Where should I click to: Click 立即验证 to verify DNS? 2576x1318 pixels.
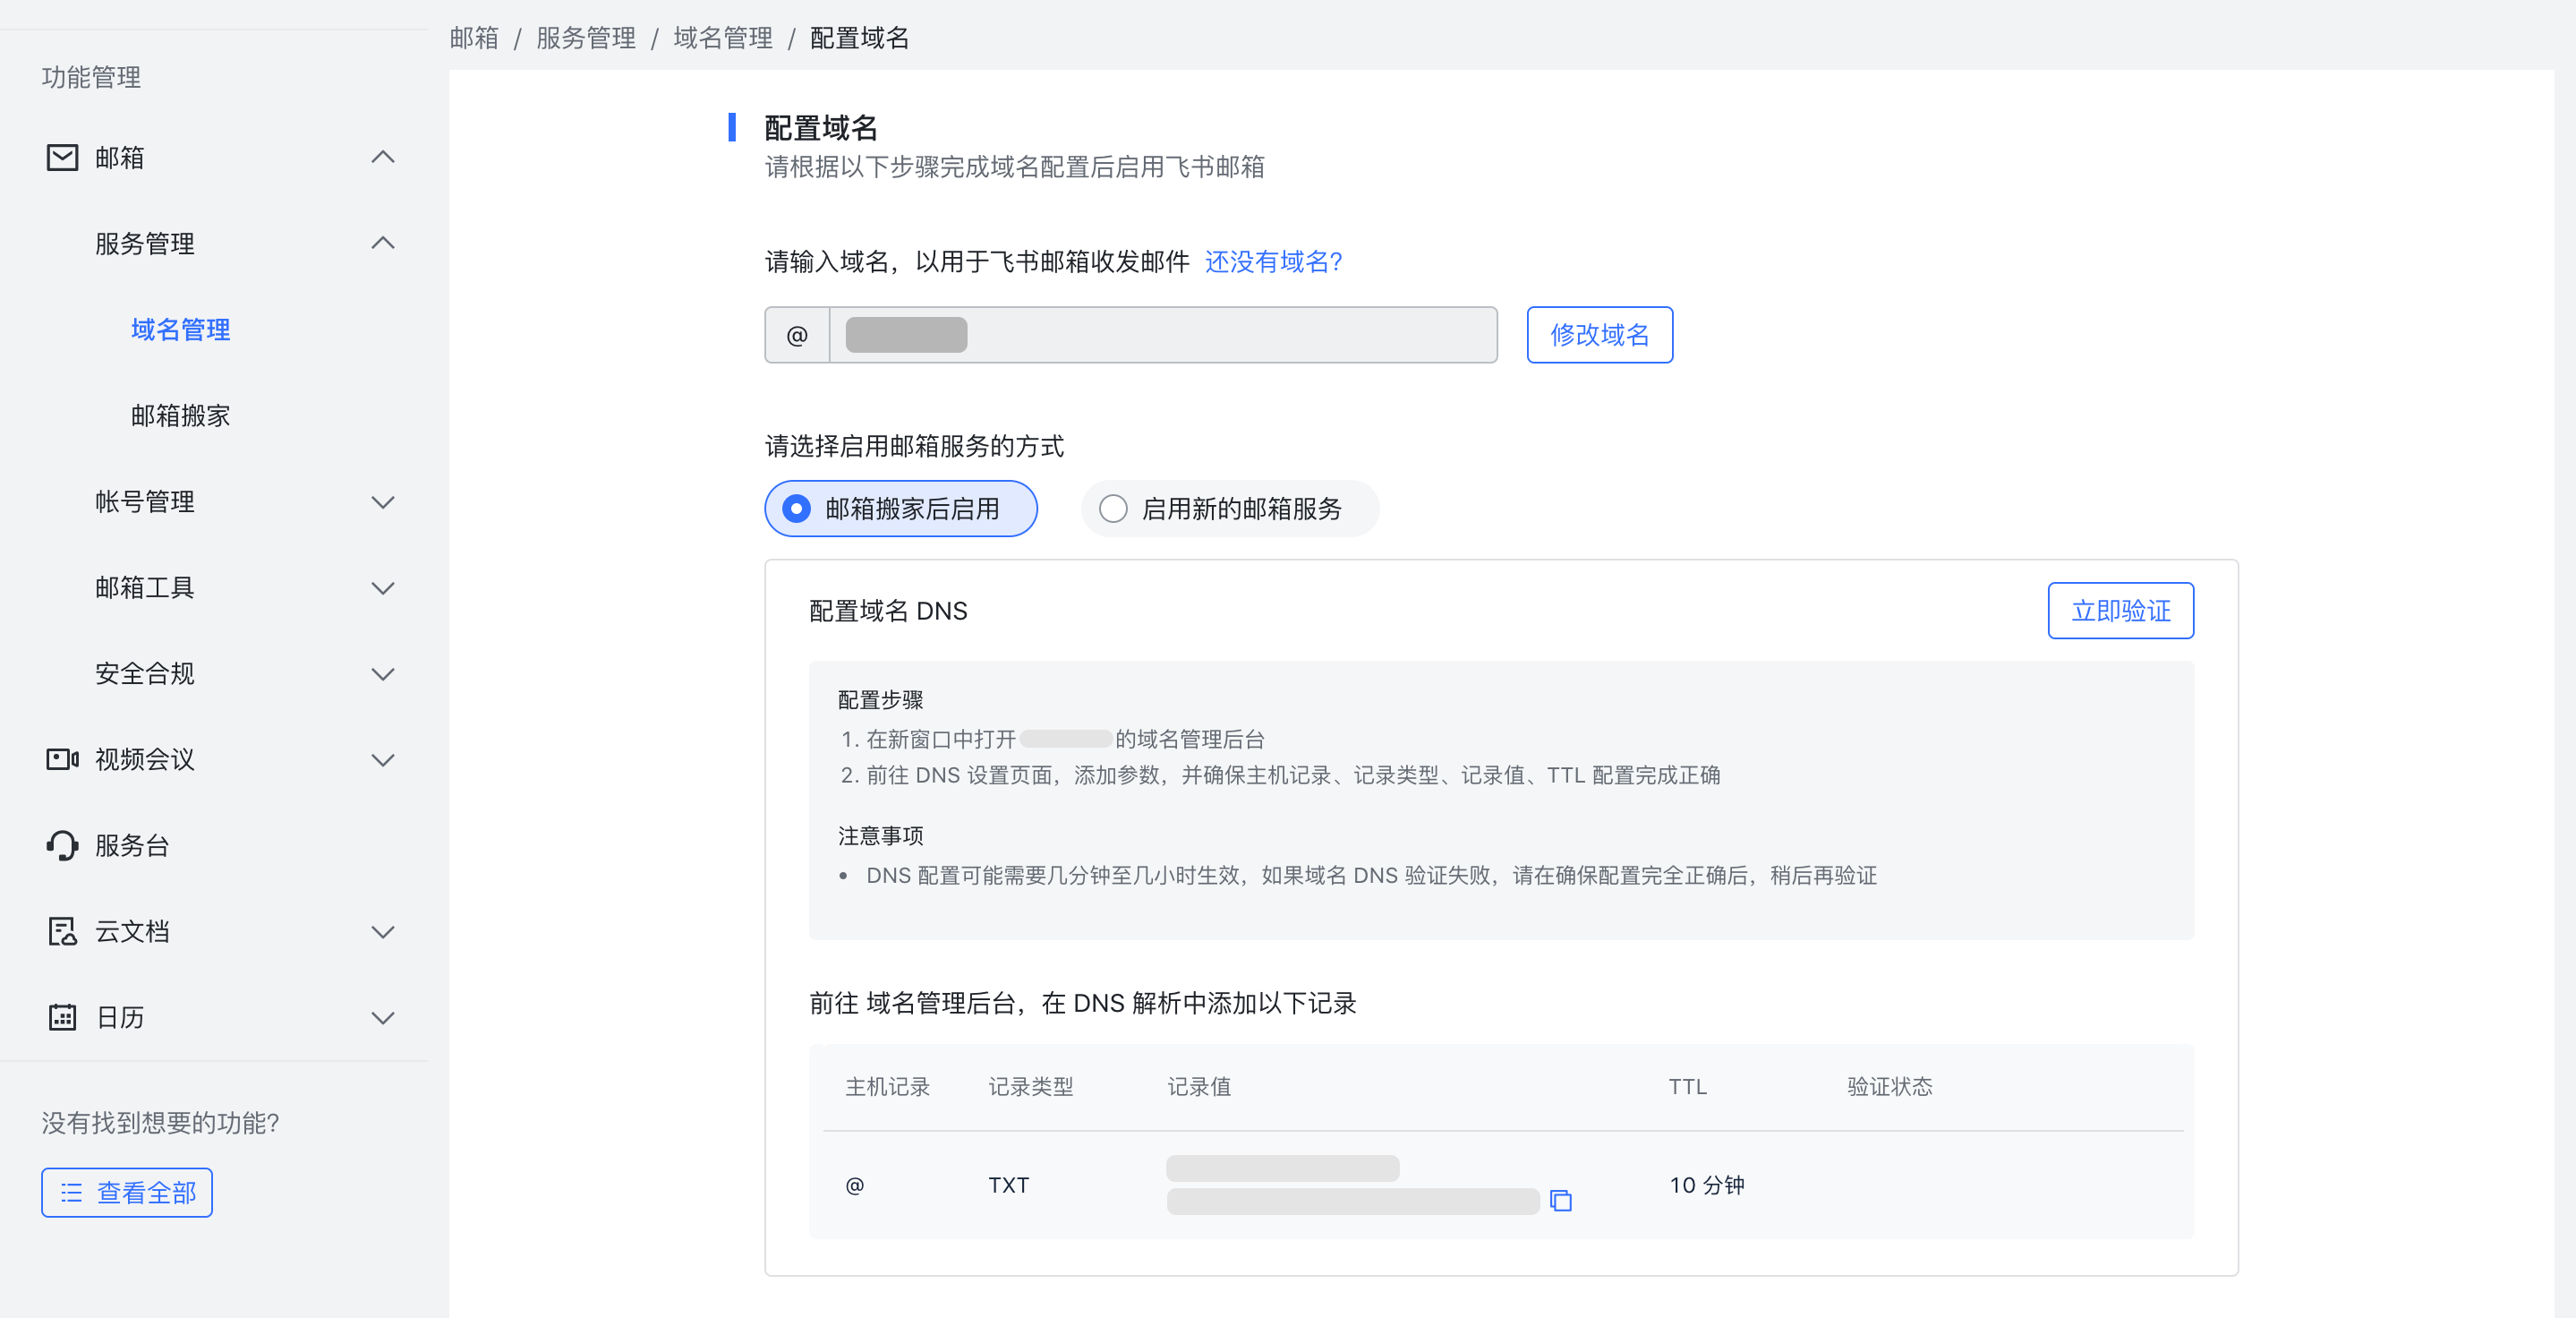point(2121,610)
